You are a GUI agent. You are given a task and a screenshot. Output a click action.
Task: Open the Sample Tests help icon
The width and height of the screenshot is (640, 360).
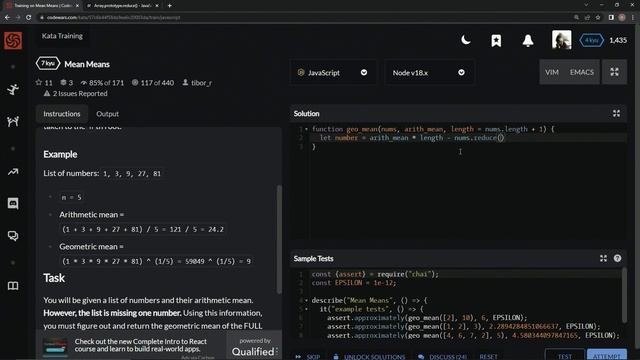pos(617,258)
